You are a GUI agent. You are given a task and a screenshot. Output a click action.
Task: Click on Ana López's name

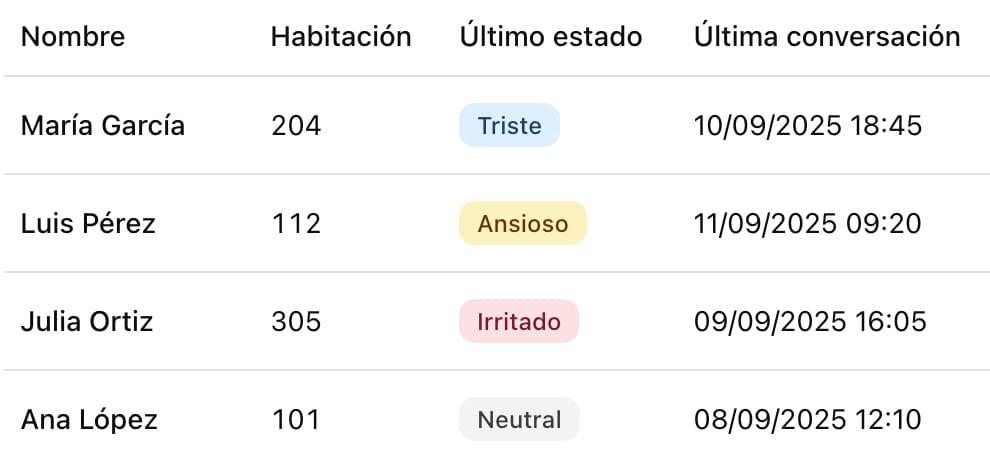(89, 420)
